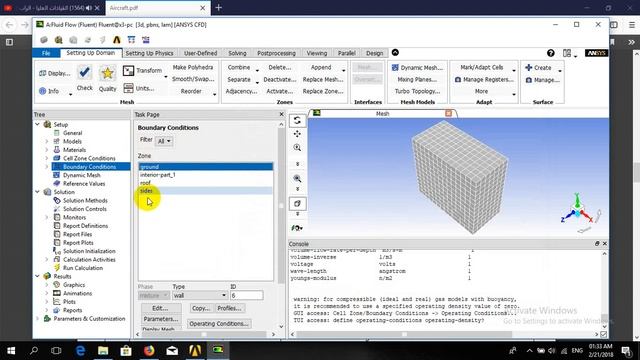Click the Console horizontal scrollbar

(x=404, y=334)
